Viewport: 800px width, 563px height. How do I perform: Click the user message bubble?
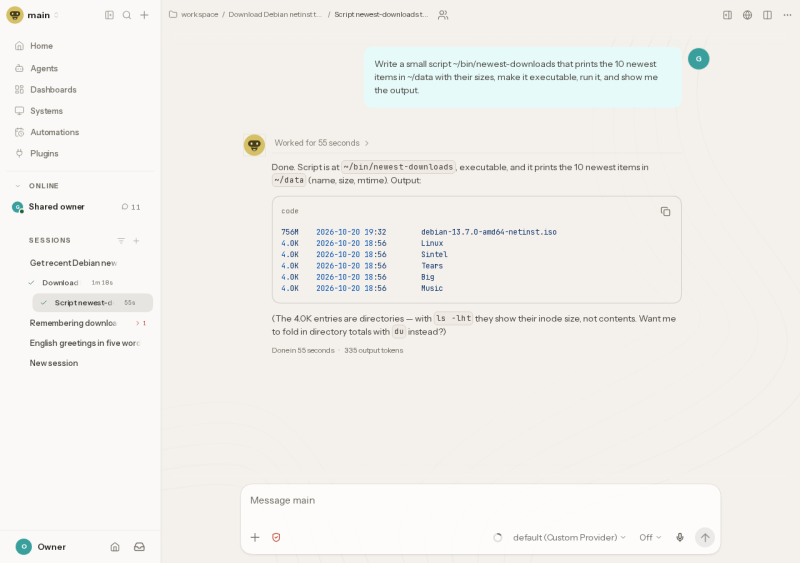(x=522, y=77)
